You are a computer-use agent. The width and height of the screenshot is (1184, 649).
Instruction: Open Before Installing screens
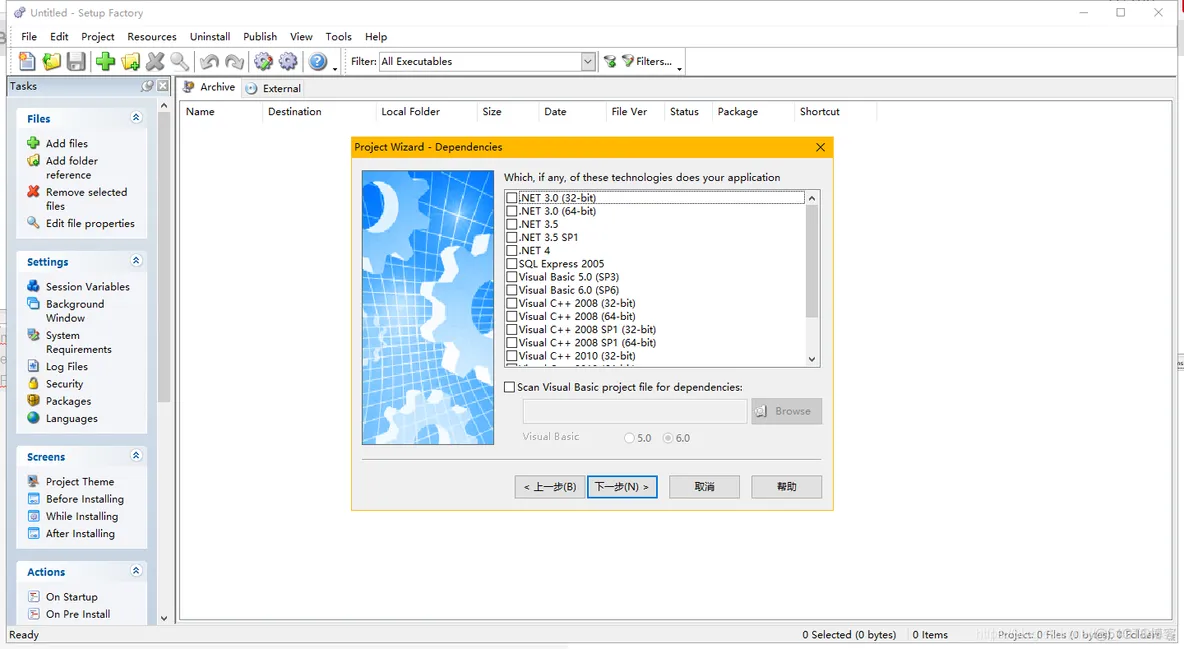[x=85, y=499]
